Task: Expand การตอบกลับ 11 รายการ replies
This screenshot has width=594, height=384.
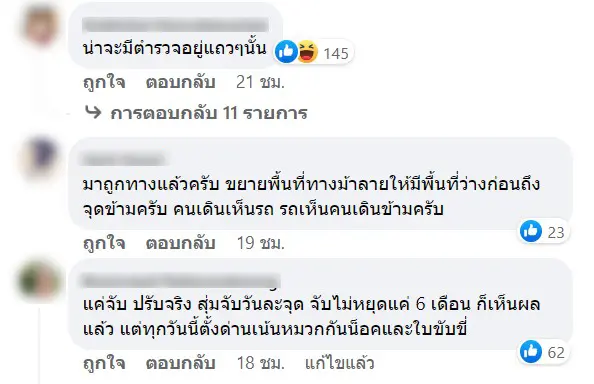Action: click(x=209, y=113)
